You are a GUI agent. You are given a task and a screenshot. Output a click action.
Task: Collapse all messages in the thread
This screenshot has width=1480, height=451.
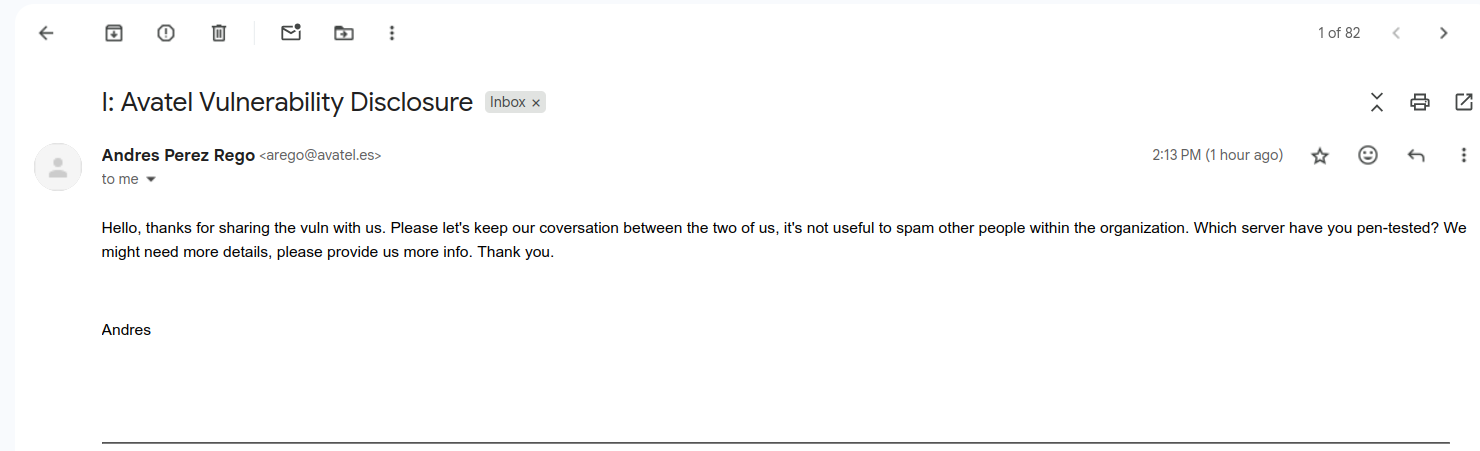(x=1377, y=102)
